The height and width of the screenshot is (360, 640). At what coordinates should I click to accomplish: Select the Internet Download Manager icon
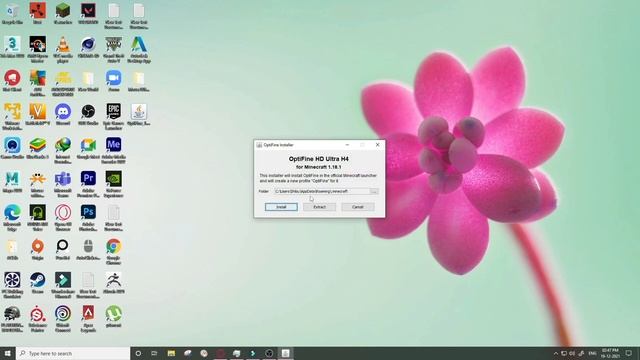(63, 151)
